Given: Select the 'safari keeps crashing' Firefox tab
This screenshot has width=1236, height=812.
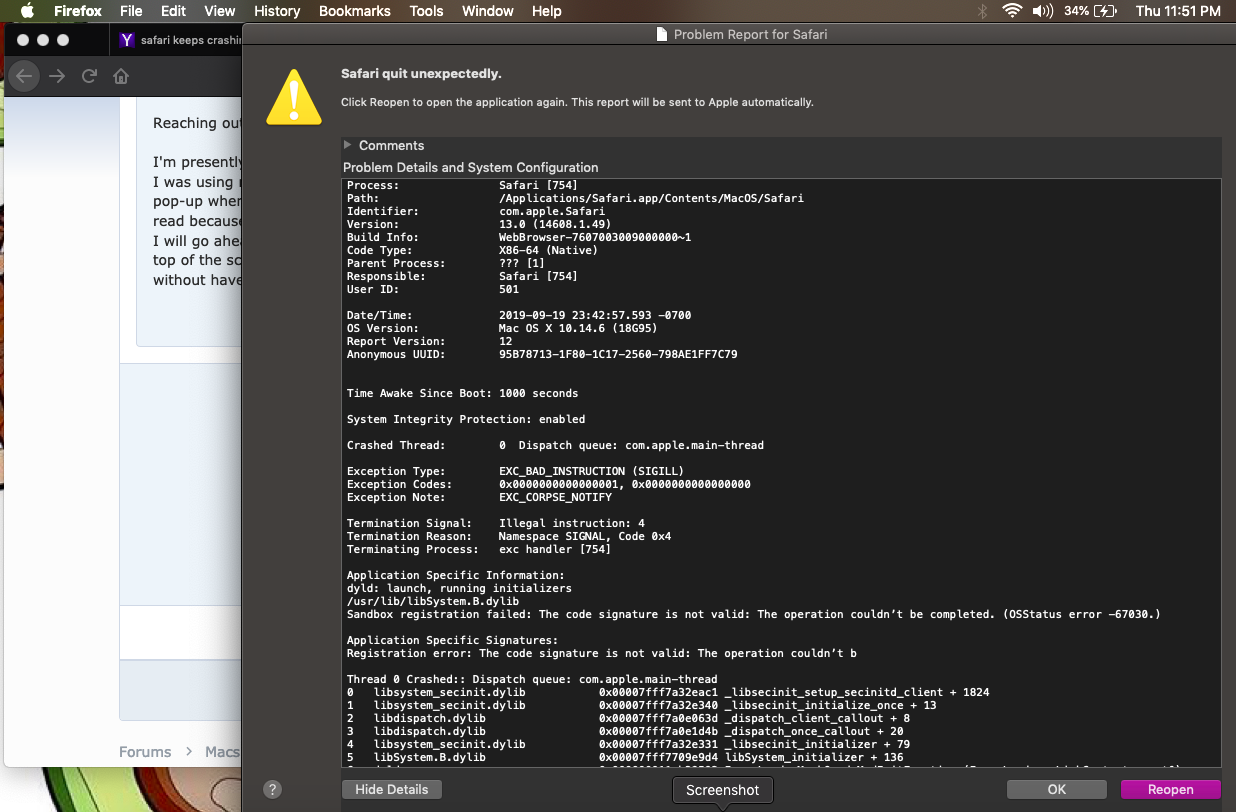Looking at the screenshot, I should [x=176, y=40].
